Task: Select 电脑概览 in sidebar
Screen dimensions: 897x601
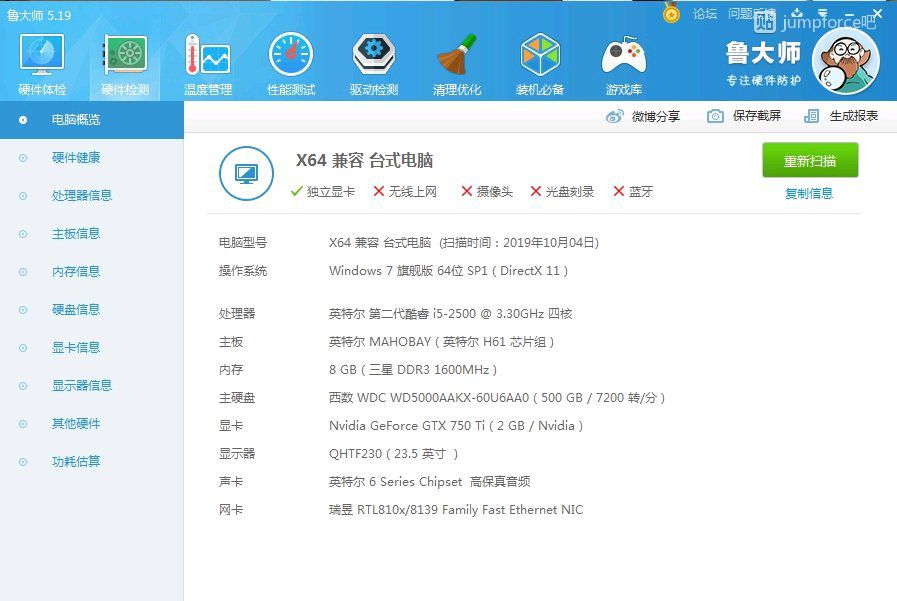Action: [92, 120]
